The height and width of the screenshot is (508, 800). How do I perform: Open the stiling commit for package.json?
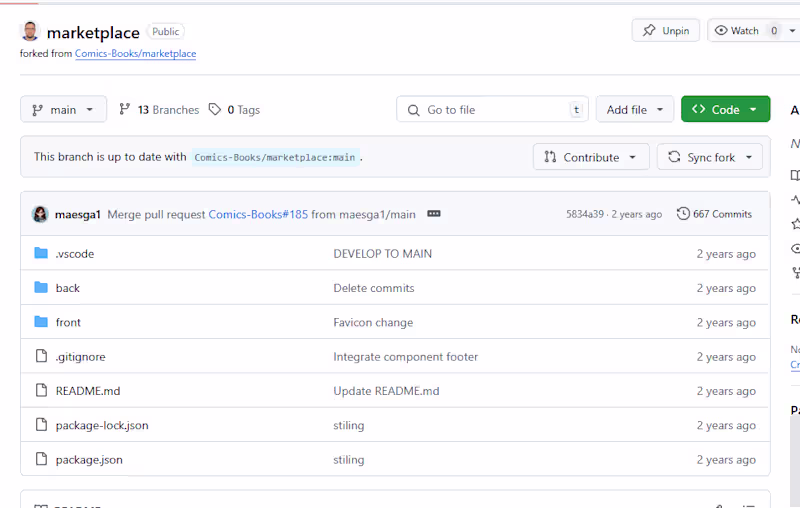click(x=349, y=460)
